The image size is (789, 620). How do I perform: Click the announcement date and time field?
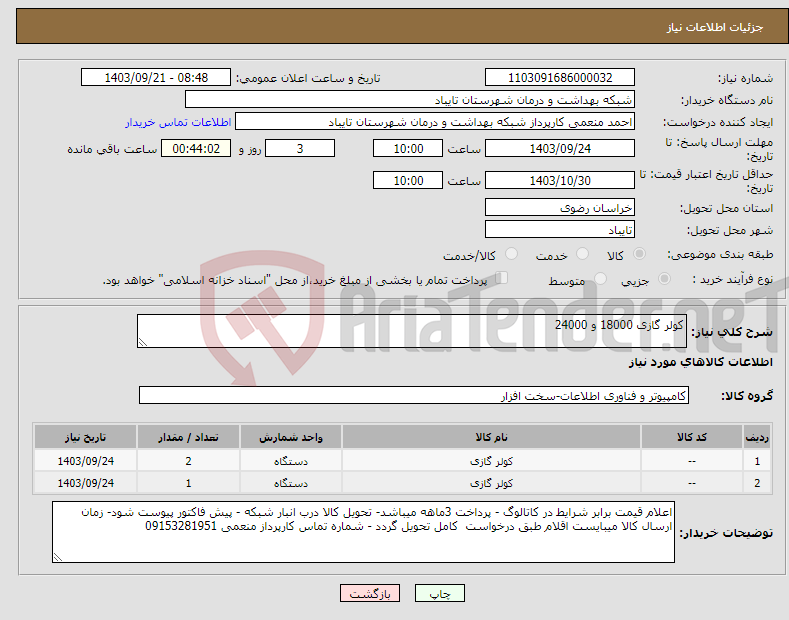(156, 78)
